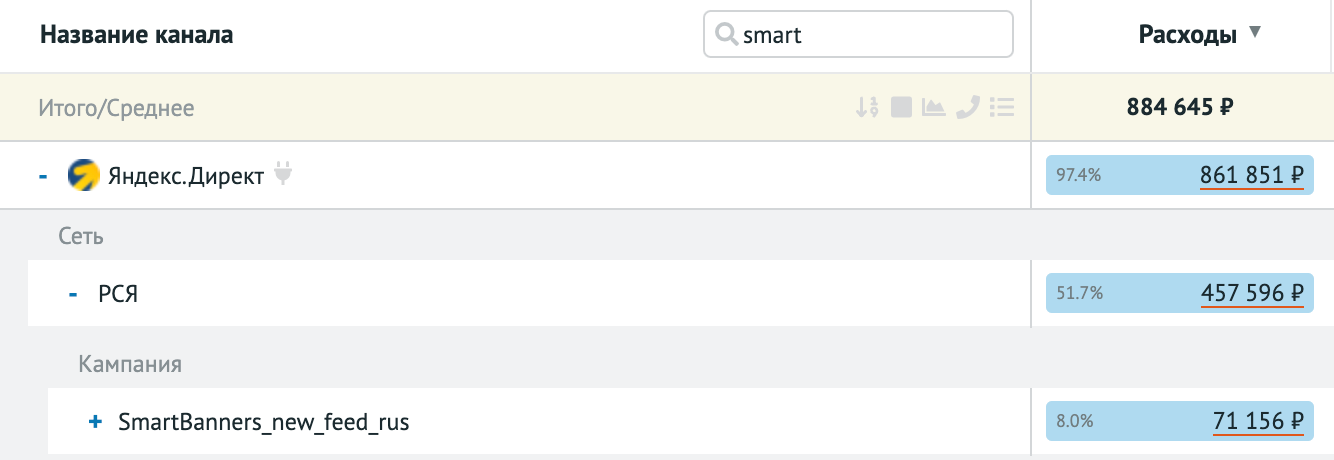Click the list view icon in totals row

click(x=1002, y=107)
